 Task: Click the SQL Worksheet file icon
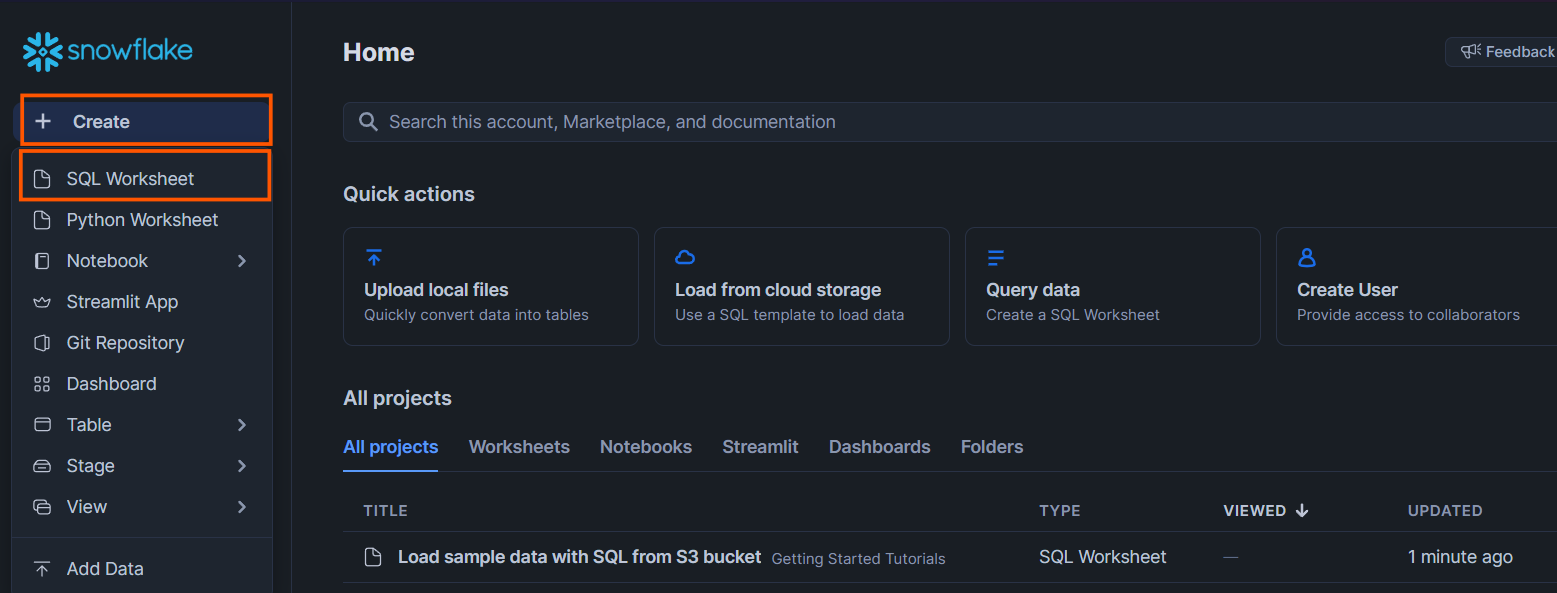click(x=42, y=179)
